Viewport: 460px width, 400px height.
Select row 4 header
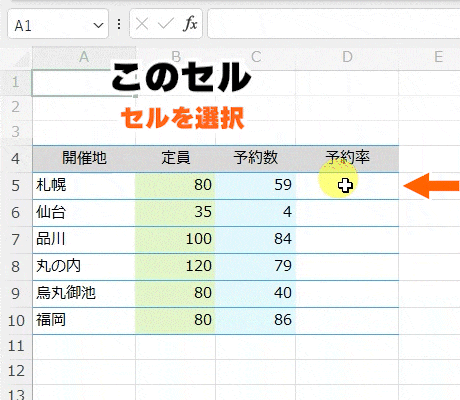pyautogui.click(x=16, y=158)
